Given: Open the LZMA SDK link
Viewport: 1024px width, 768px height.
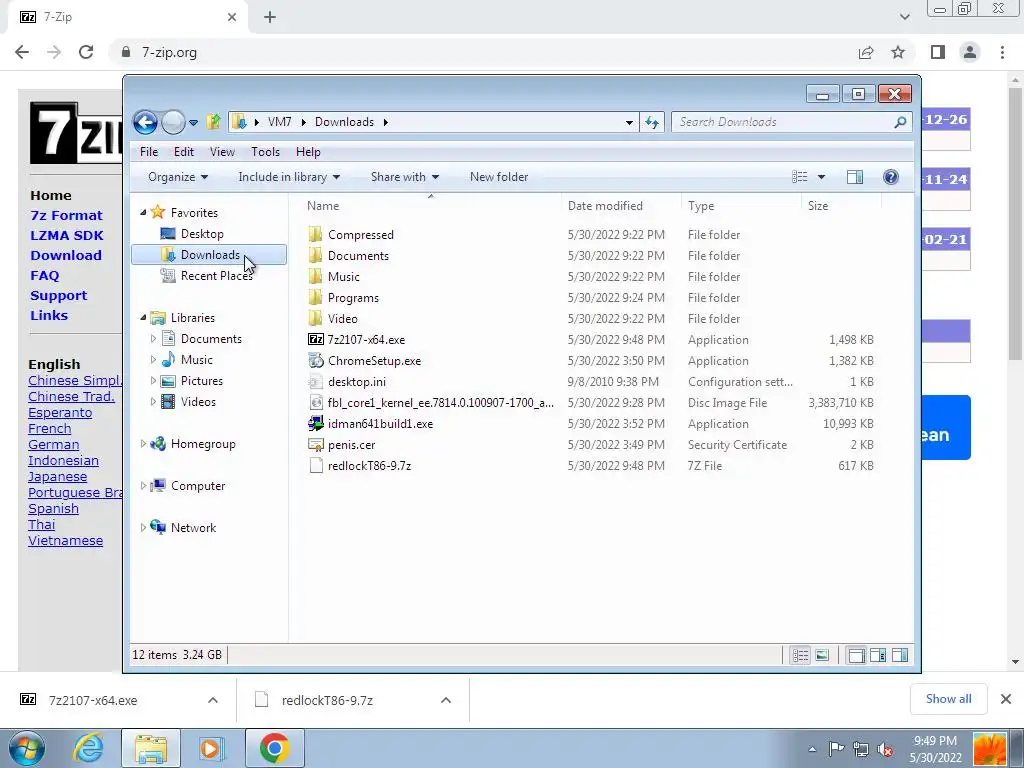Looking at the screenshot, I should (67, 235).
